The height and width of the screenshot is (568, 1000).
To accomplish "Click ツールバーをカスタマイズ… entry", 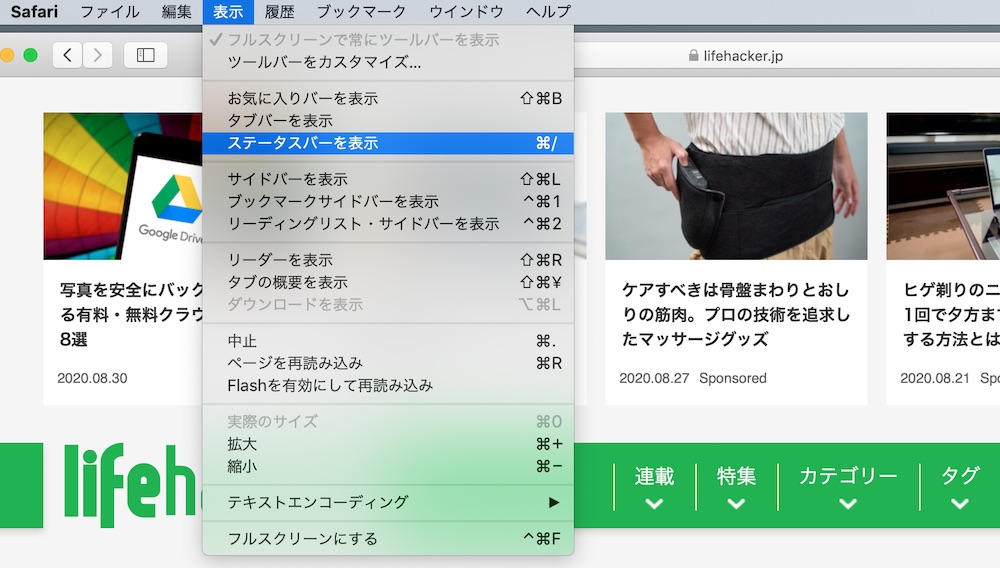I will 388,62.
